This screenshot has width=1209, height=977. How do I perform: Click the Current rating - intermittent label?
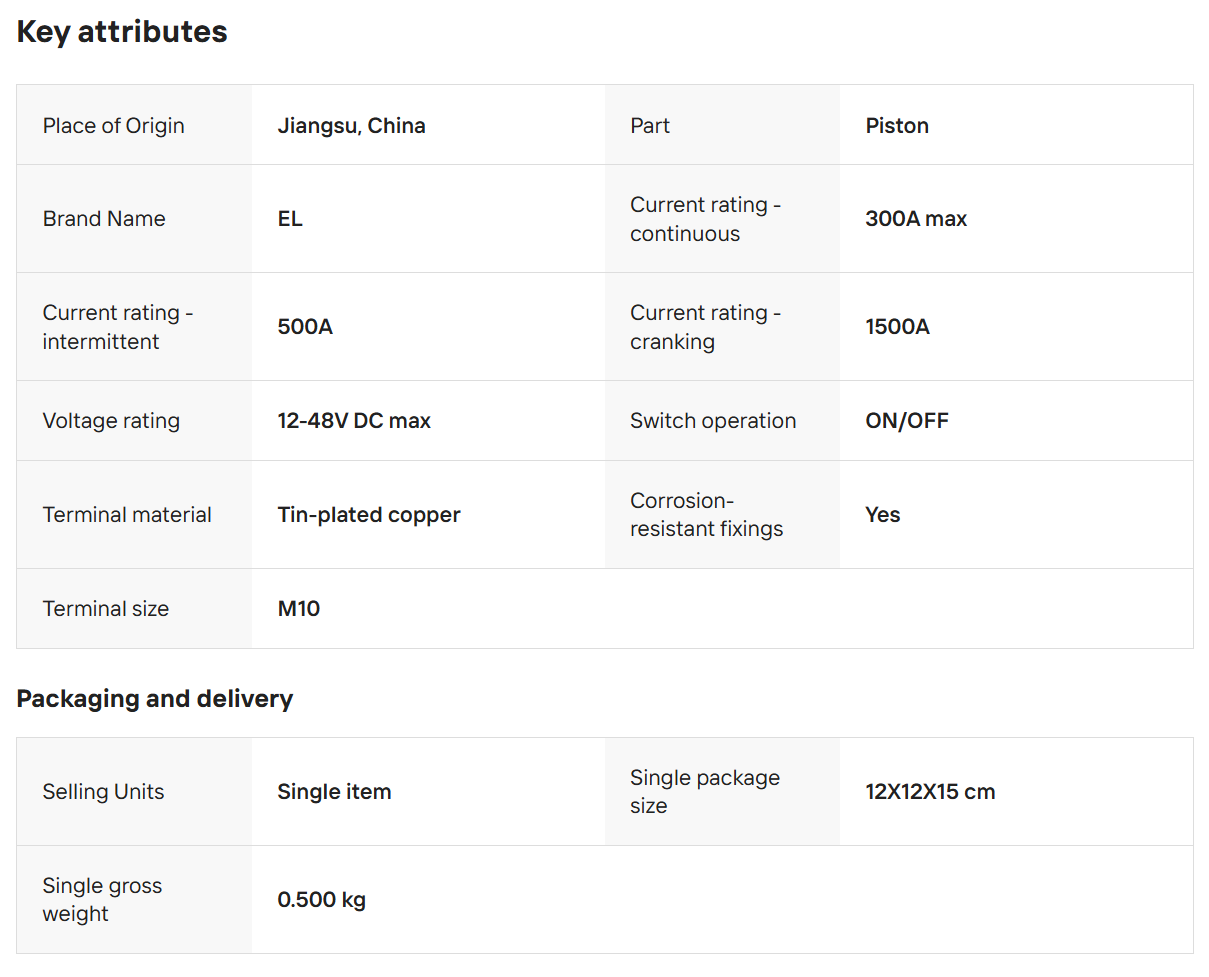coord(117,327)
